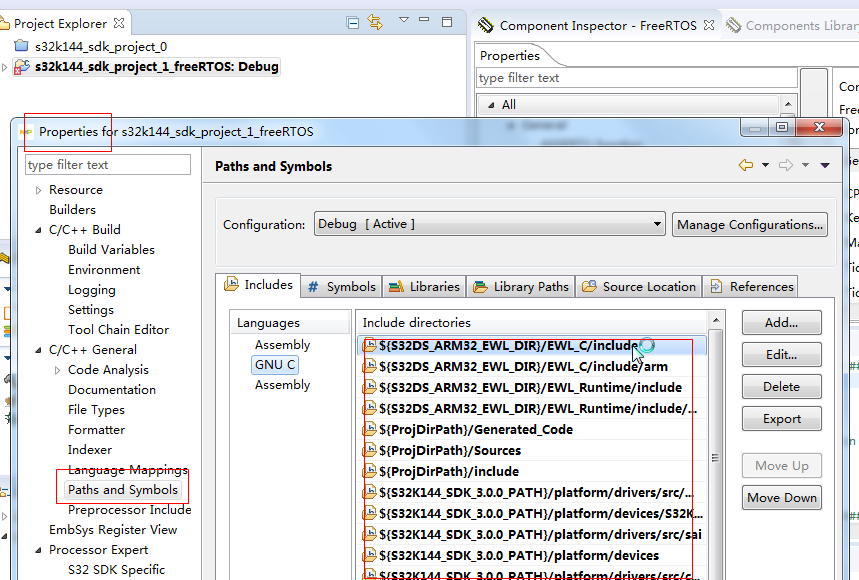The width and height of the screenshot is (859, 580).
Task: Open Indexer page
Action: [90, 450]
